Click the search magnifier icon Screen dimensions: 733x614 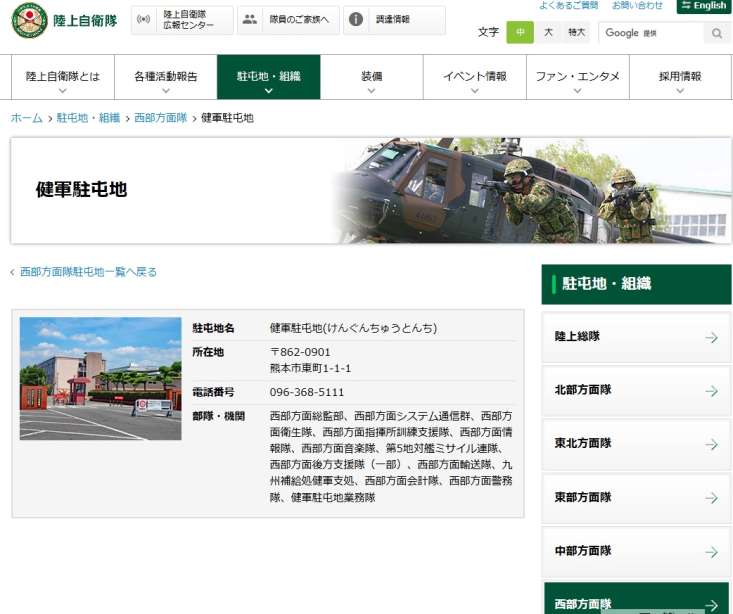pos(716,33)
